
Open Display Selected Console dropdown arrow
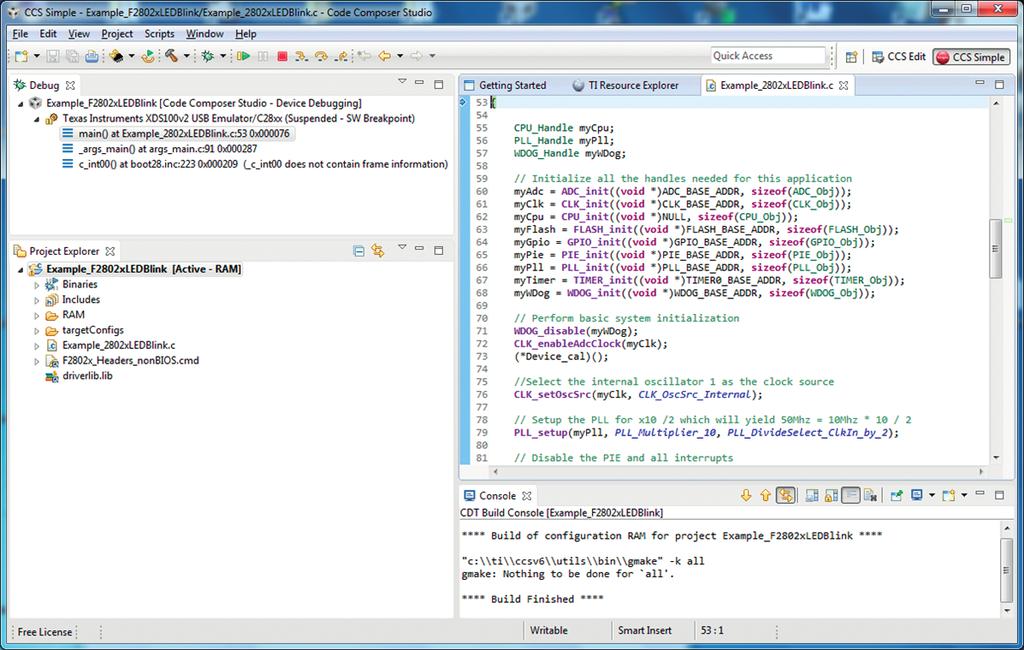pyautogui.click(x=932, y=495)
